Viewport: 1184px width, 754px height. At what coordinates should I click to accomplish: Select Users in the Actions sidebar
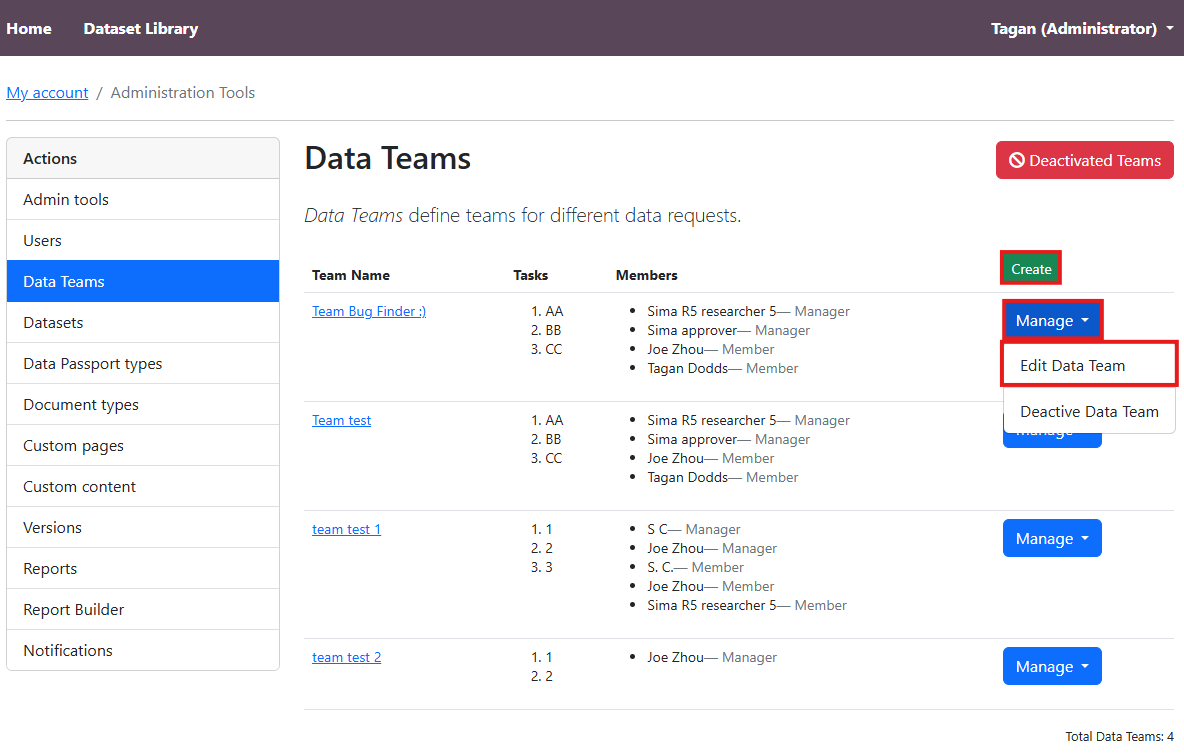pyautogui.click(x=42, y=240)
